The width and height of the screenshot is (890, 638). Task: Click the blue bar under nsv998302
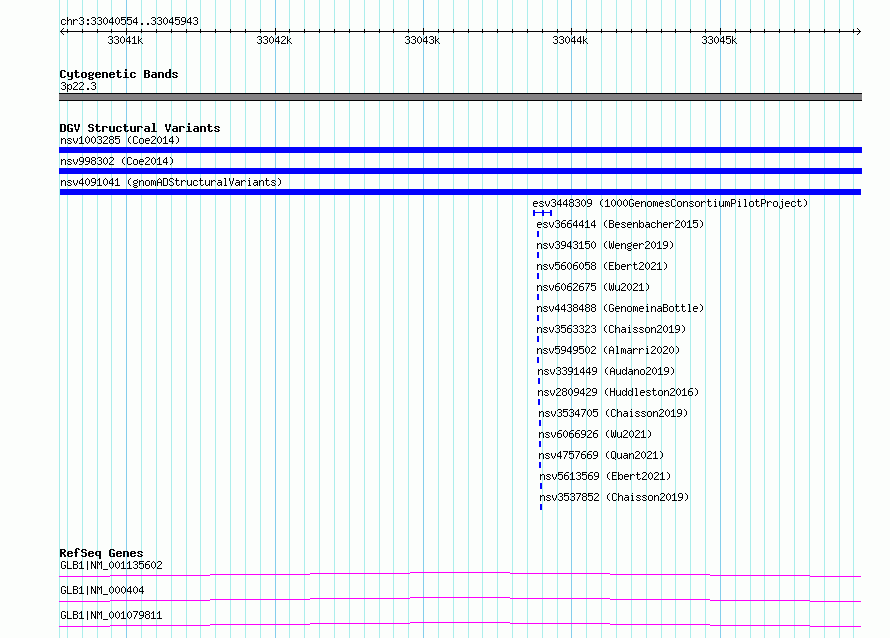(x=460, y=171)
